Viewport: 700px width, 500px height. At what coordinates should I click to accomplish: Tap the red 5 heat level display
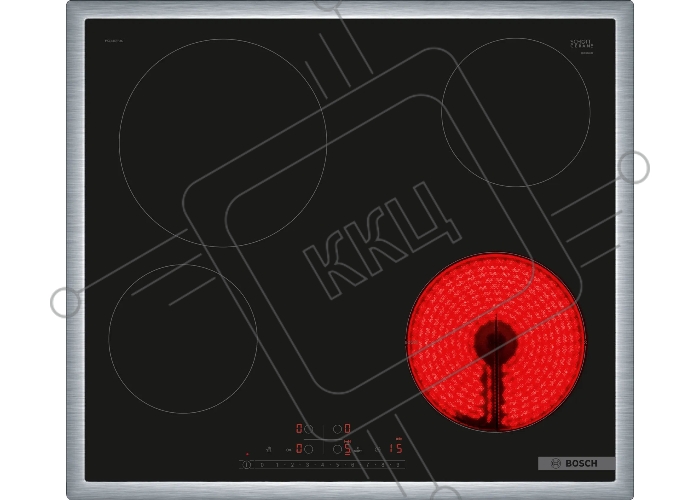tap(347, 448)
